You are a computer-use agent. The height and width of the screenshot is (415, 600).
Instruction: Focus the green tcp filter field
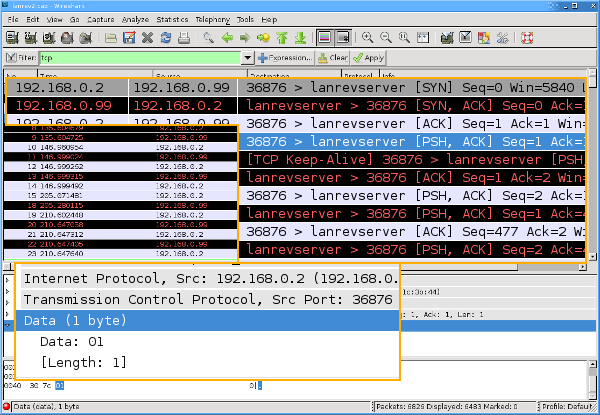140,58
